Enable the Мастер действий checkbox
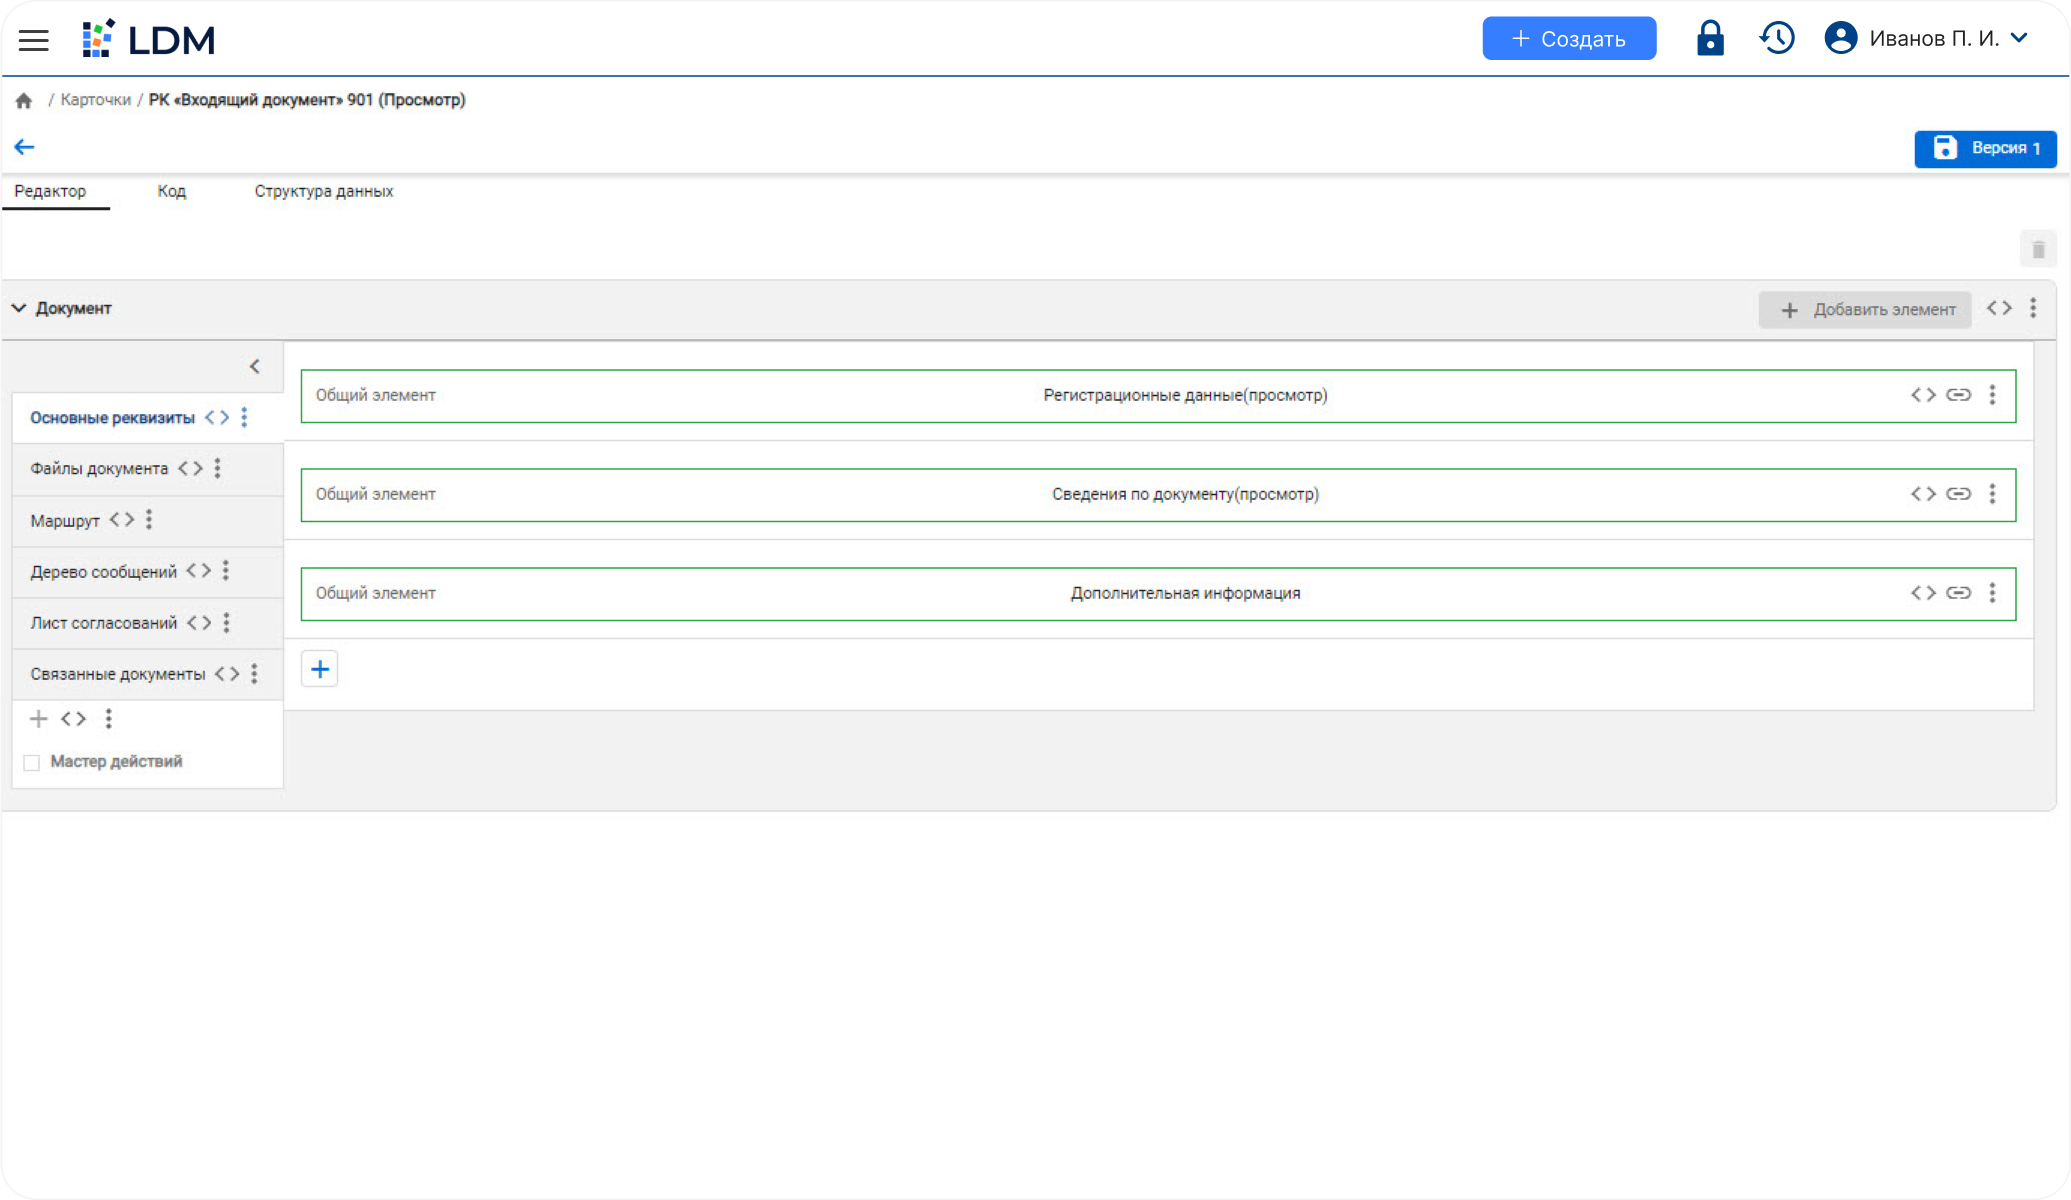2071x1200 pixels. pos(32,763)
